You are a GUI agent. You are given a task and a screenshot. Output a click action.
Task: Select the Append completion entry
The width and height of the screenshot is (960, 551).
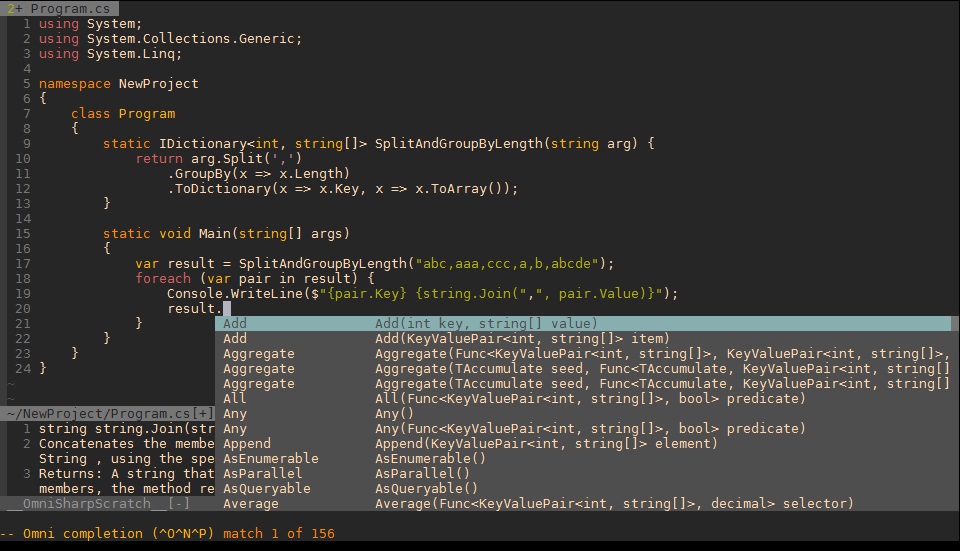pos(247,443)
